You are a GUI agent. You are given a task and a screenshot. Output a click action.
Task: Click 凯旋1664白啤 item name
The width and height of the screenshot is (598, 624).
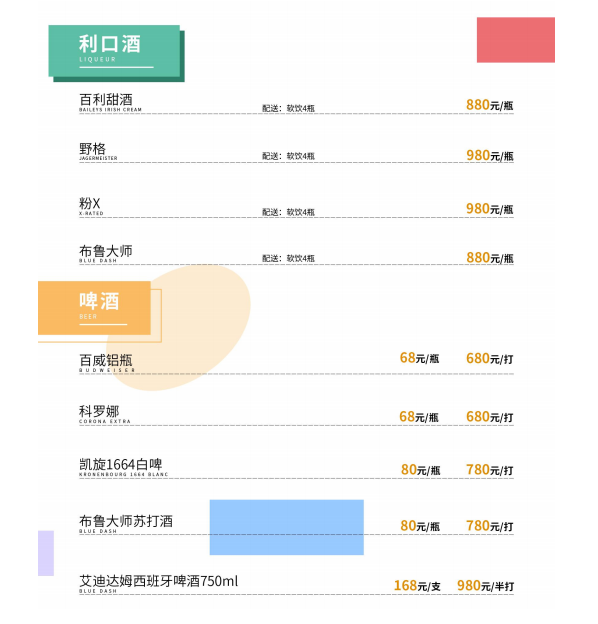(x=123, y=467)
